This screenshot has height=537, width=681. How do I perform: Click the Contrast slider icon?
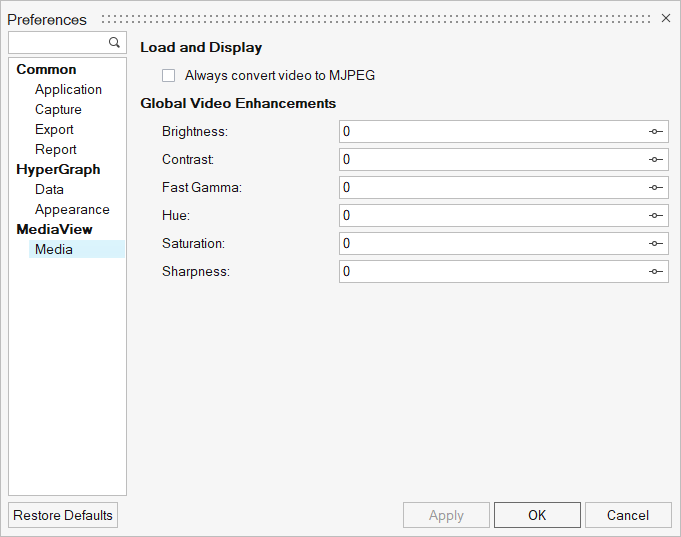655,160
